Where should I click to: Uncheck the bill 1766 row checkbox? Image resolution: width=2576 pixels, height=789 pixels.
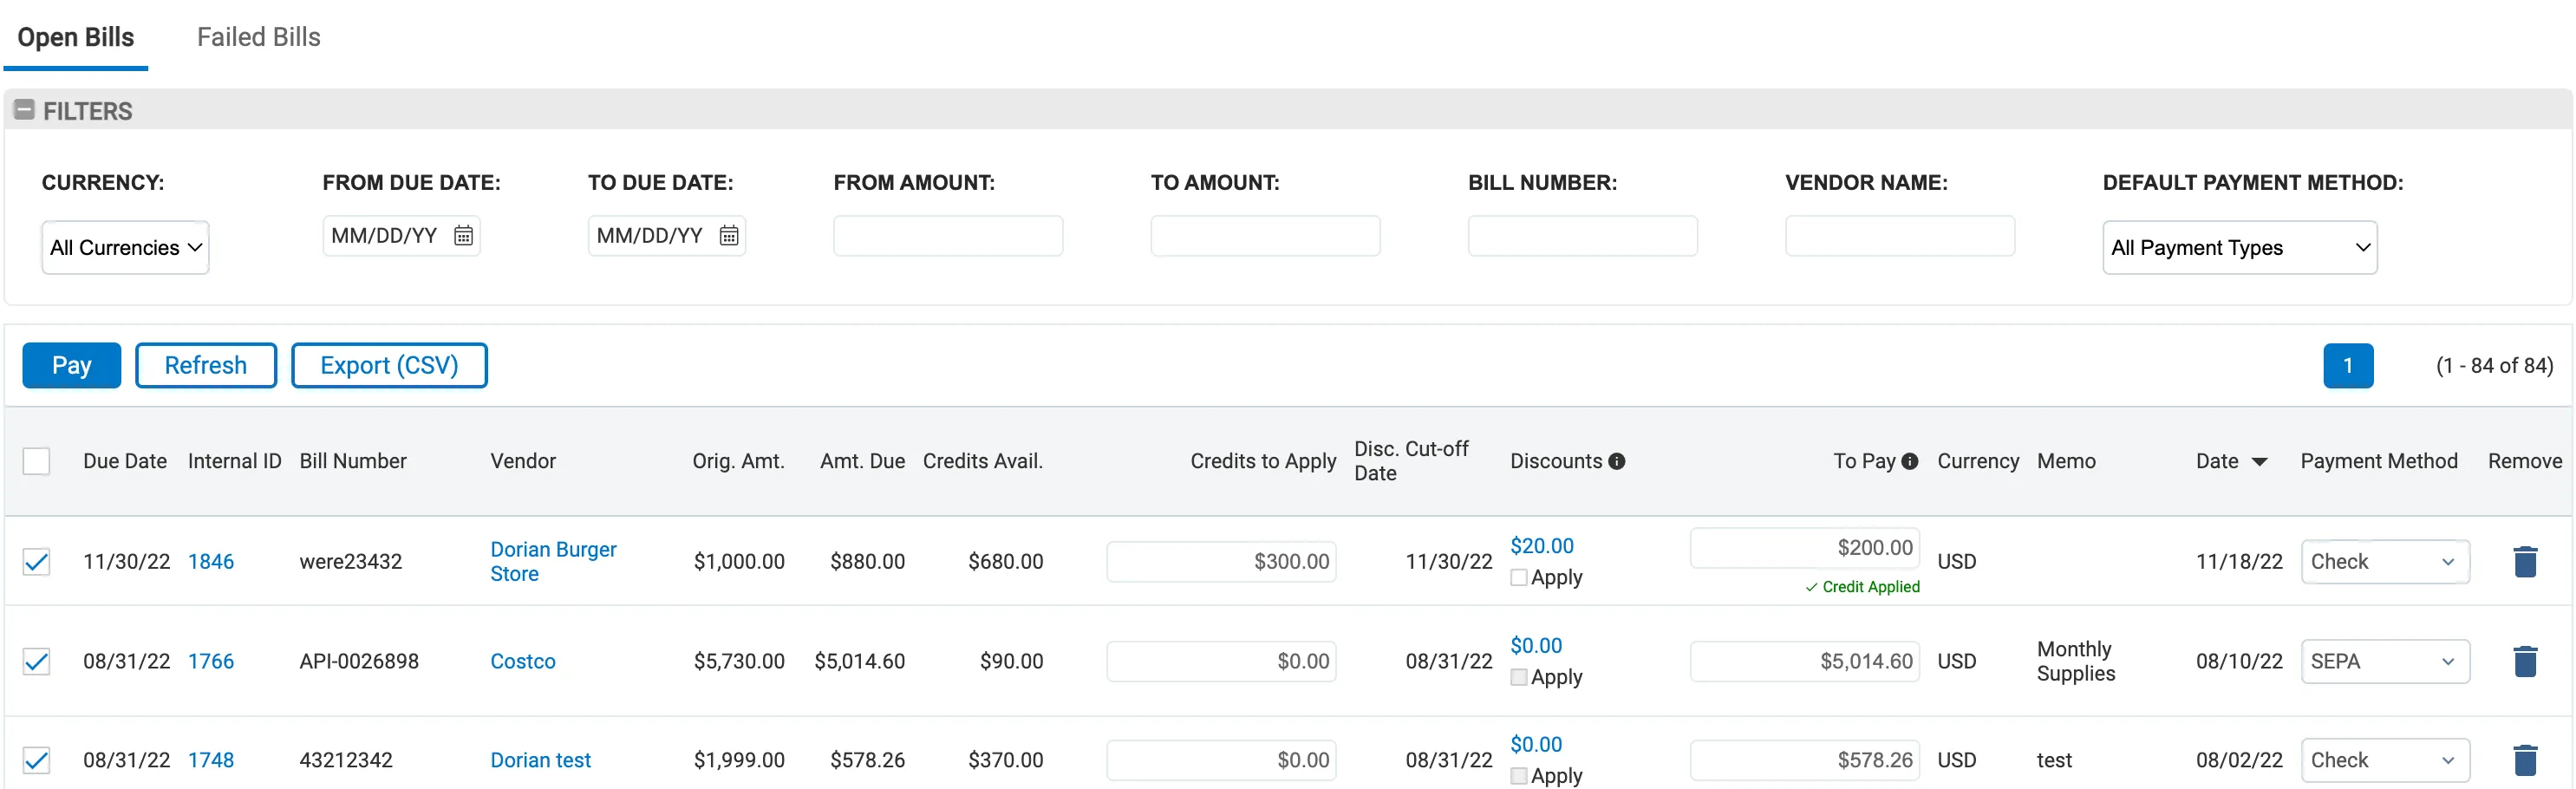click(36, 661)
